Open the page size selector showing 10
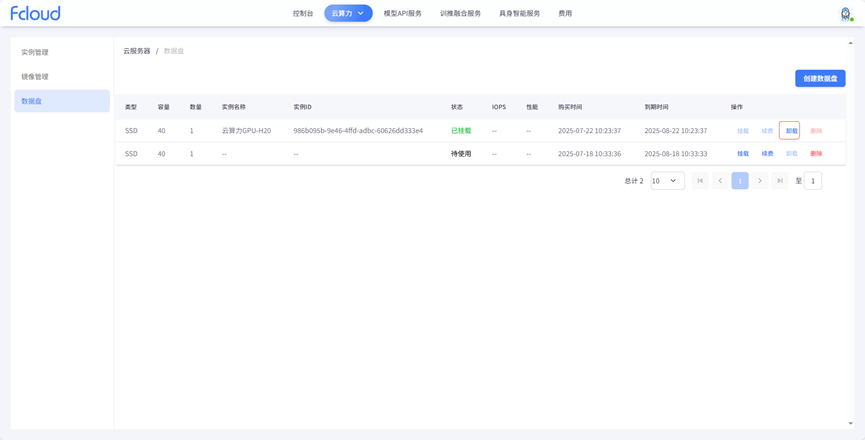The height and width of the screenshot is (440, 865). pyautogui.click(x=667, y=181)
